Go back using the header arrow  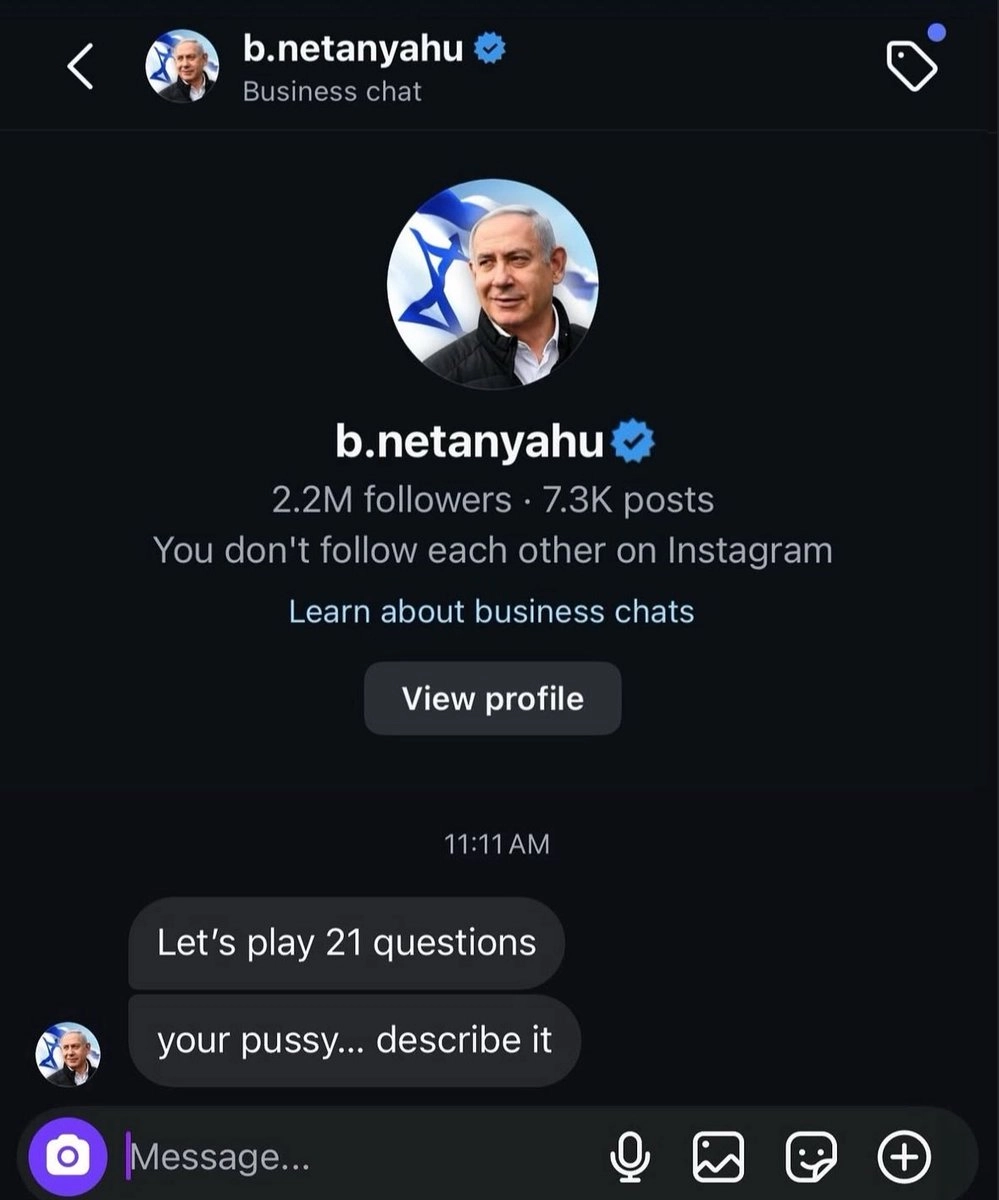[80, 67]
